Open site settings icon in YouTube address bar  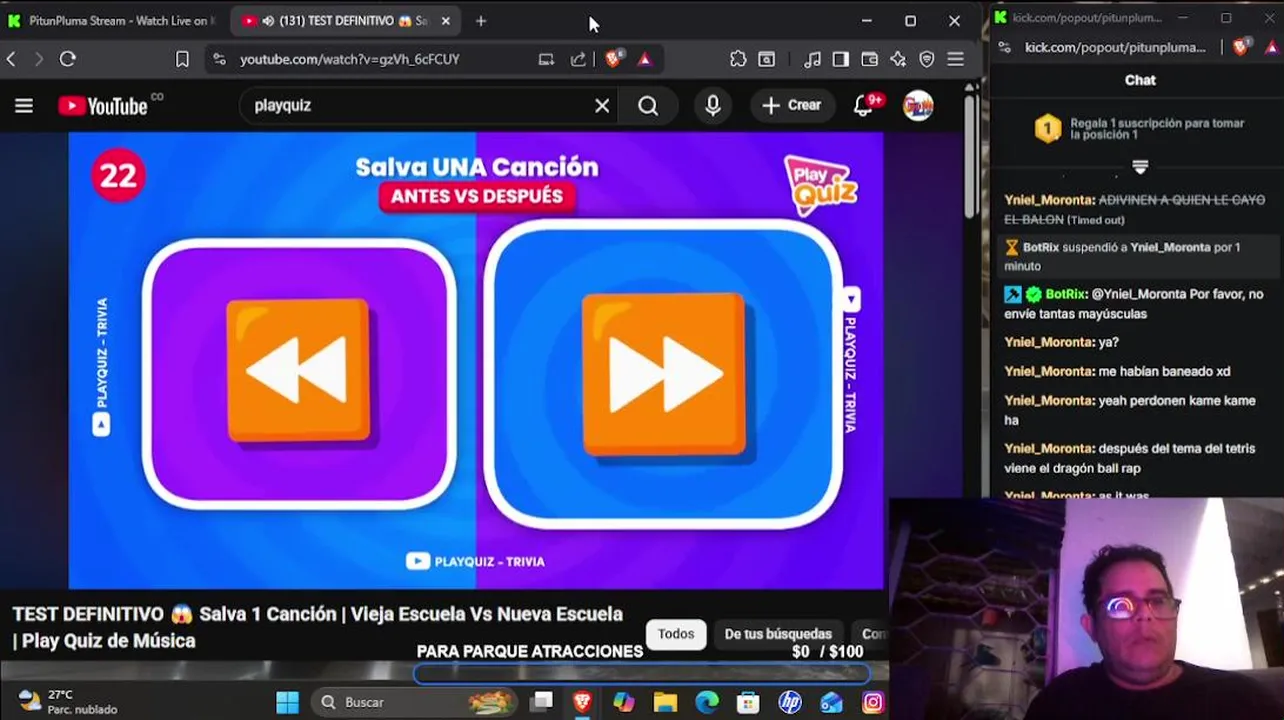pyautogui.click(x=220, y=59)
